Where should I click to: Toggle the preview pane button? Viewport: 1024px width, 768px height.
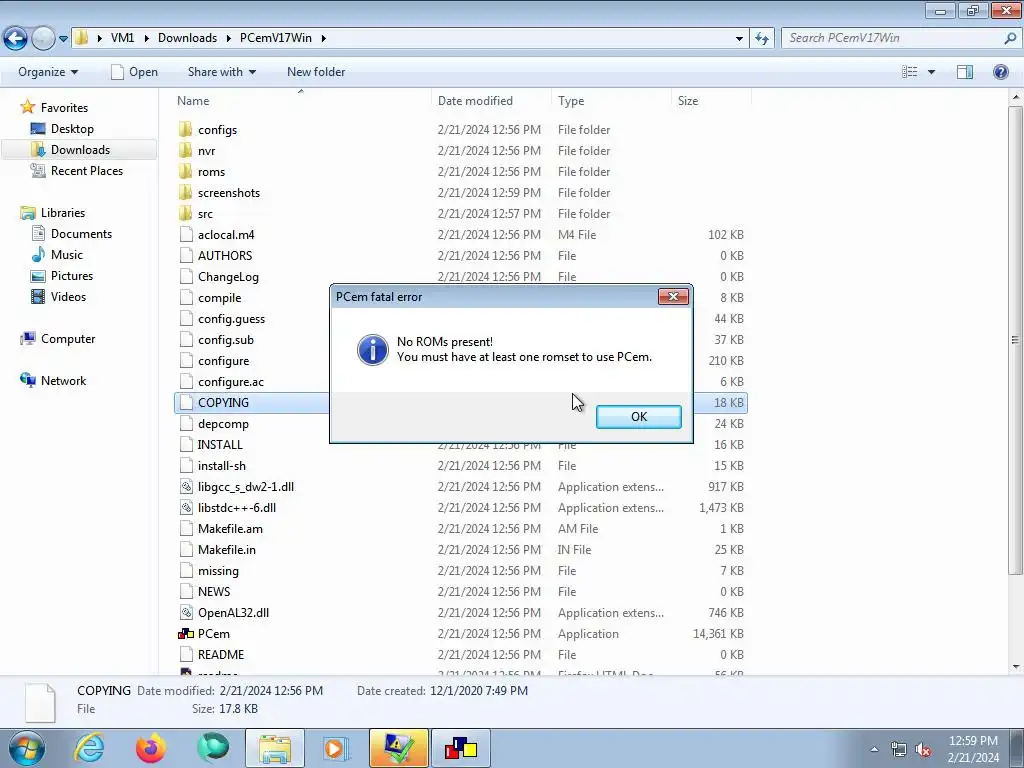(x=965, y=72)
